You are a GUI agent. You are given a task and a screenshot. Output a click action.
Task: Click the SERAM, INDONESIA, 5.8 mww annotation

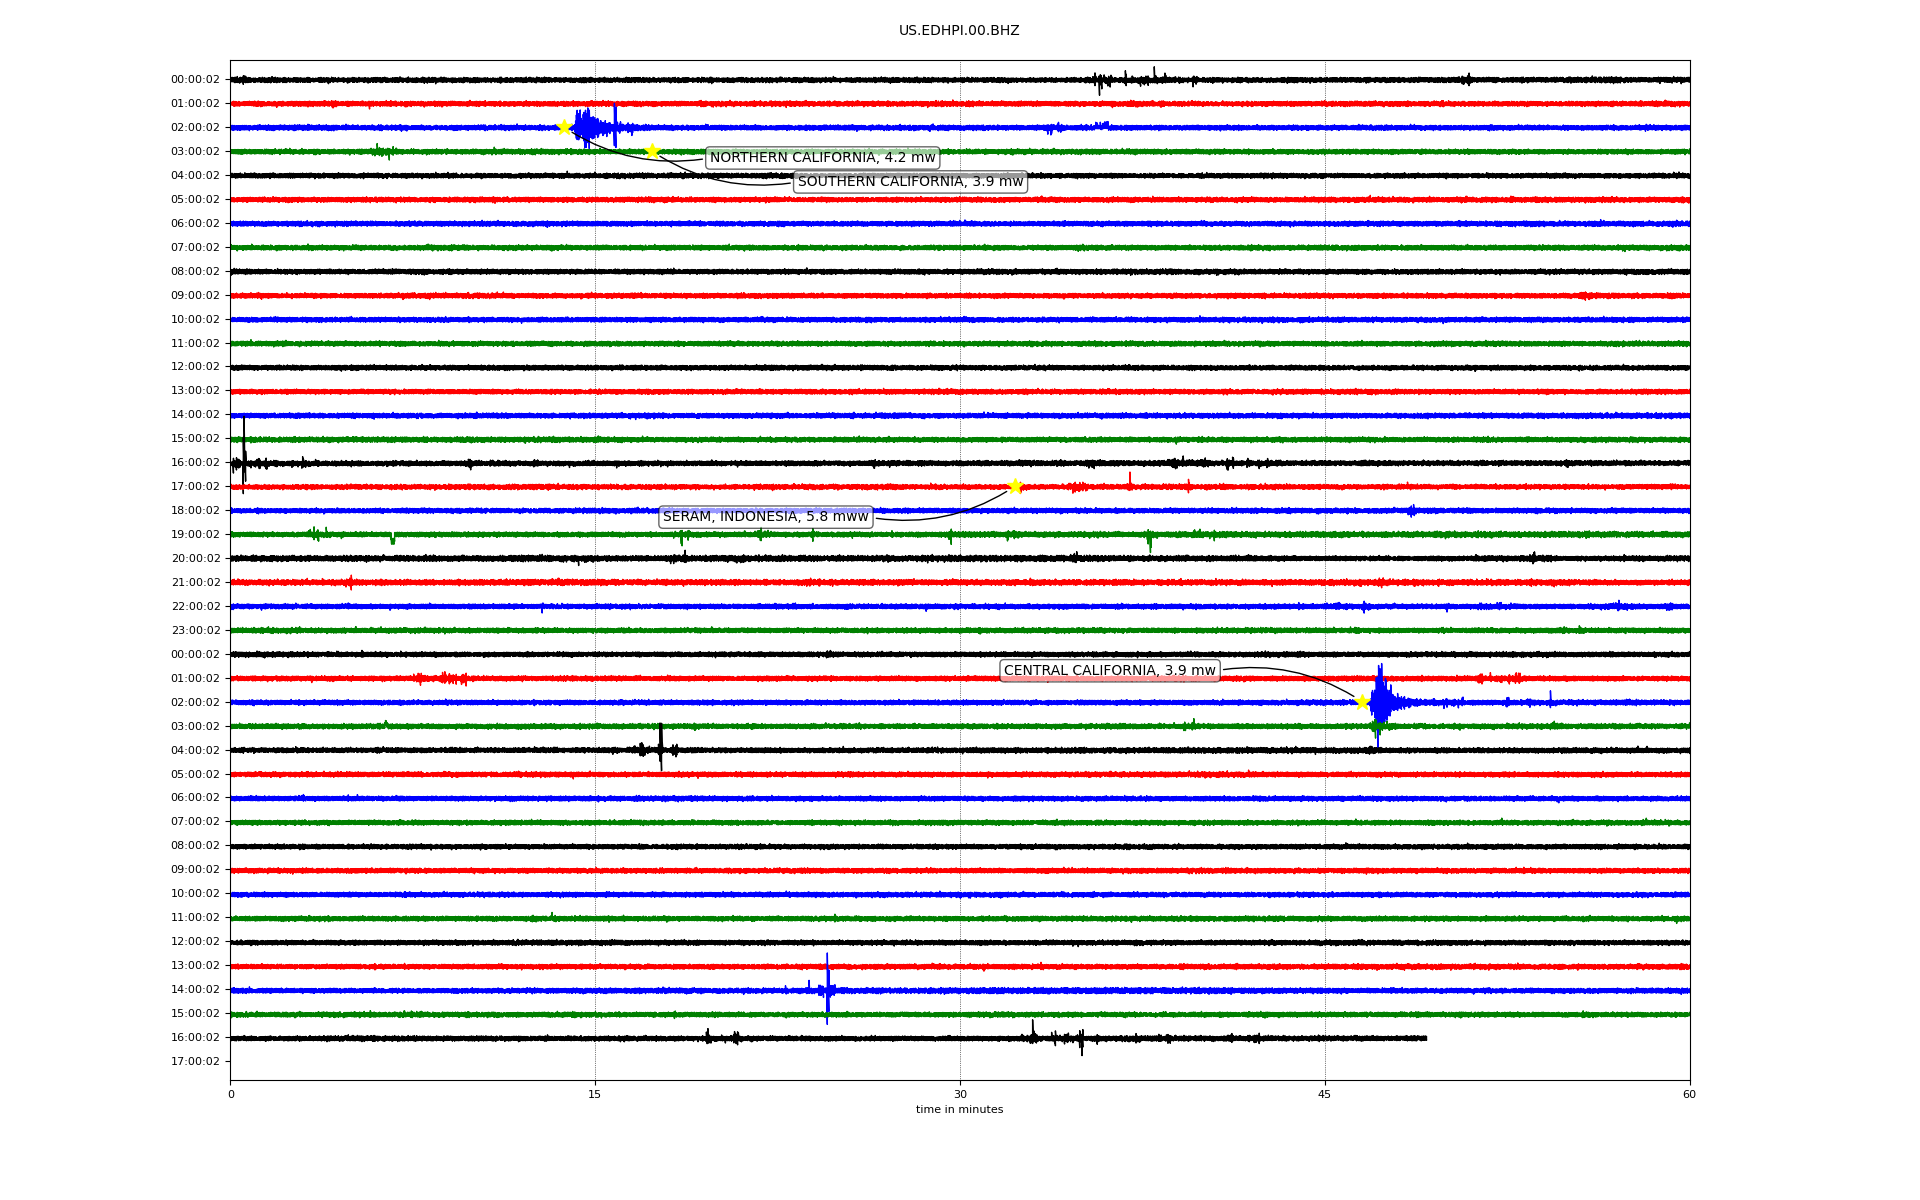(765, 517)
